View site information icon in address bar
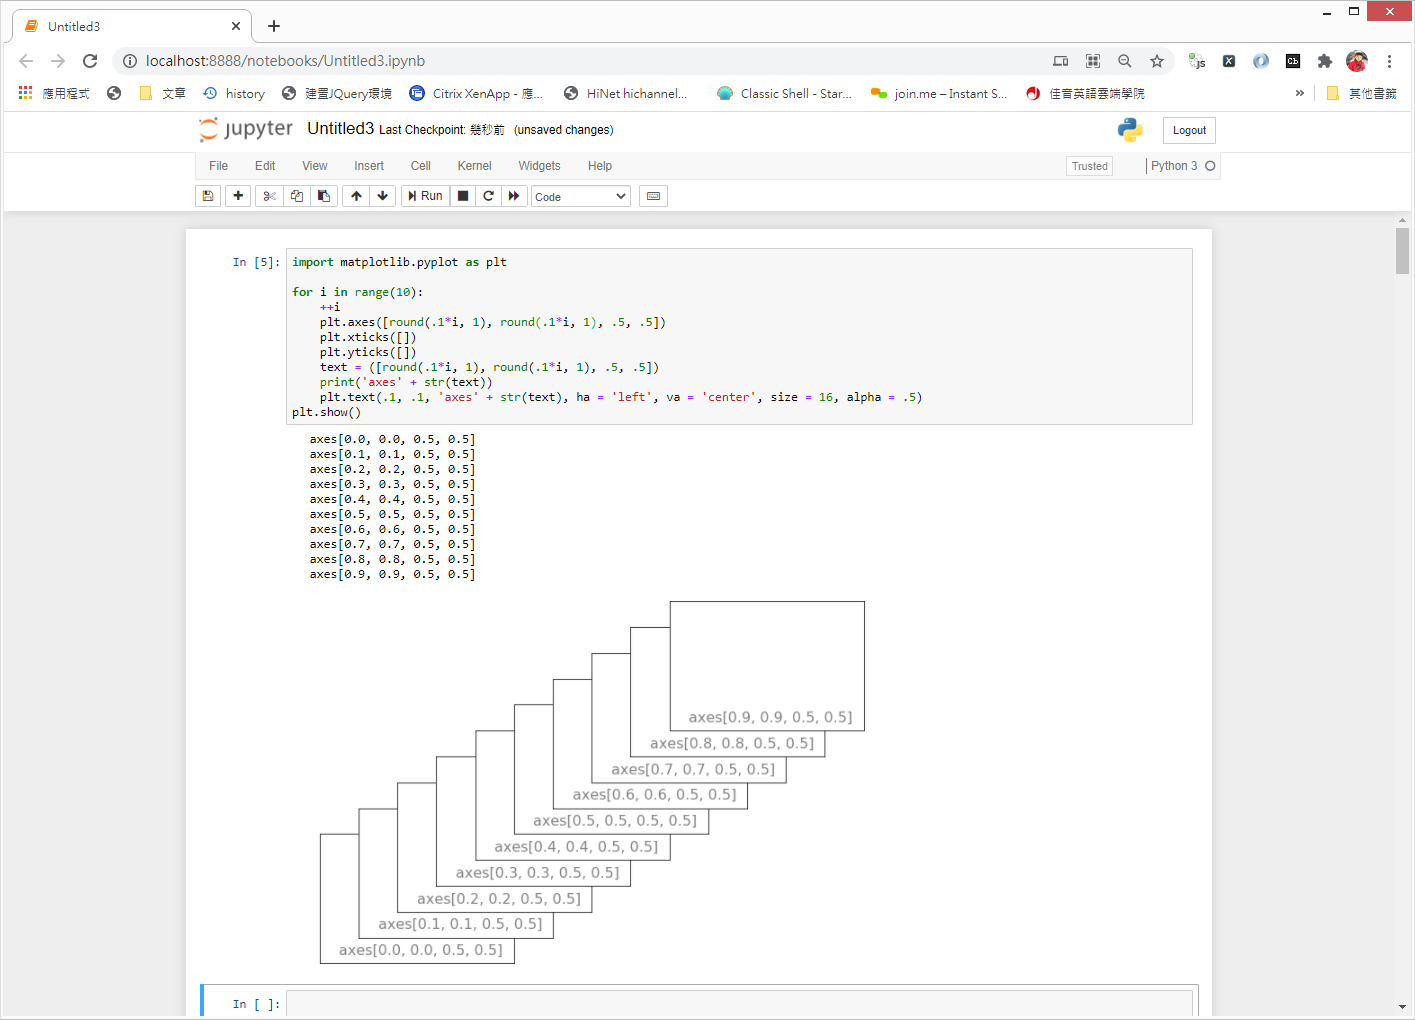The image size is (1415, 1020). pyautogui.click(x=129, y=61)
